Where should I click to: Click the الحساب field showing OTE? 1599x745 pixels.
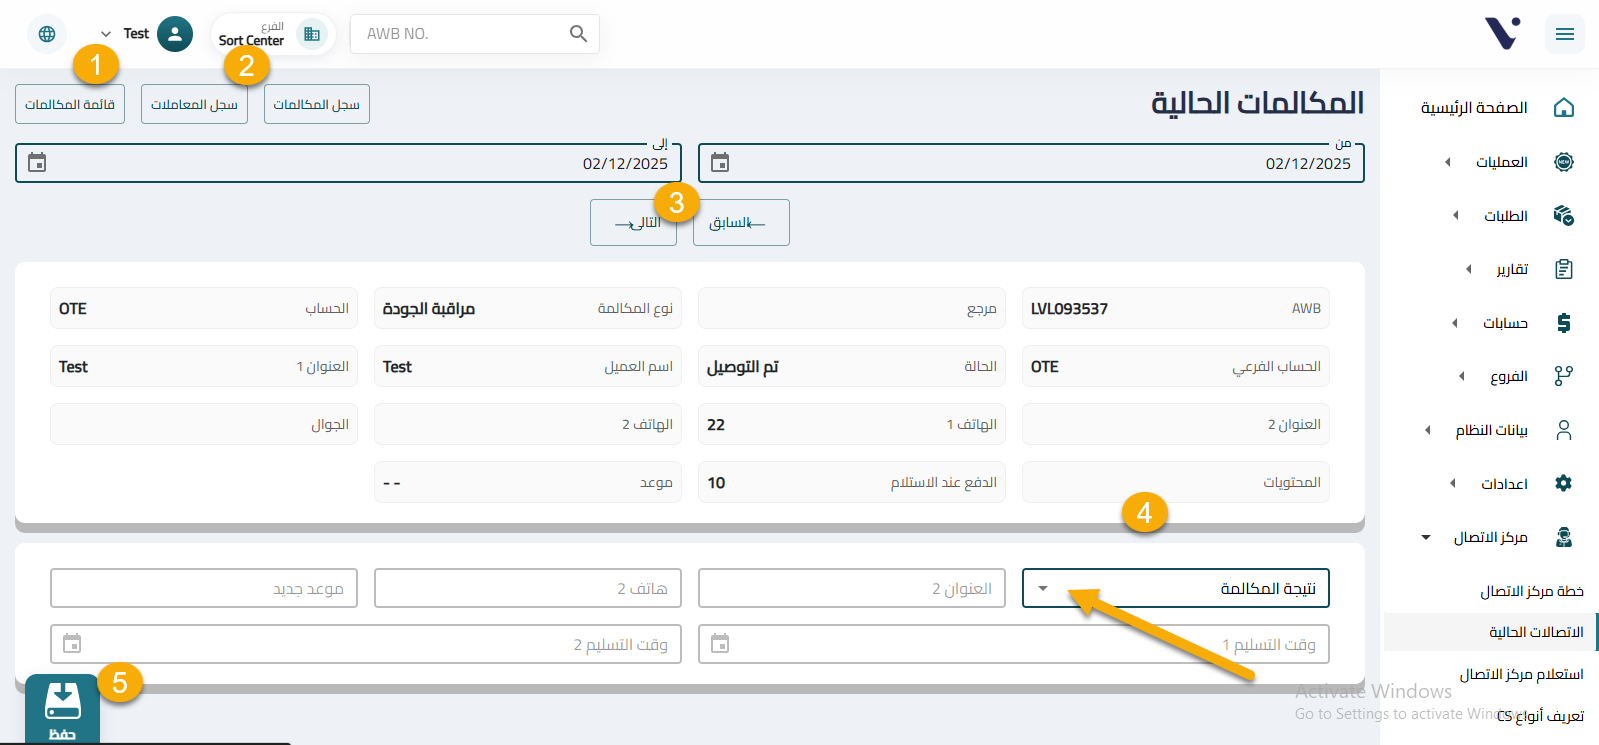pos(204,308)
